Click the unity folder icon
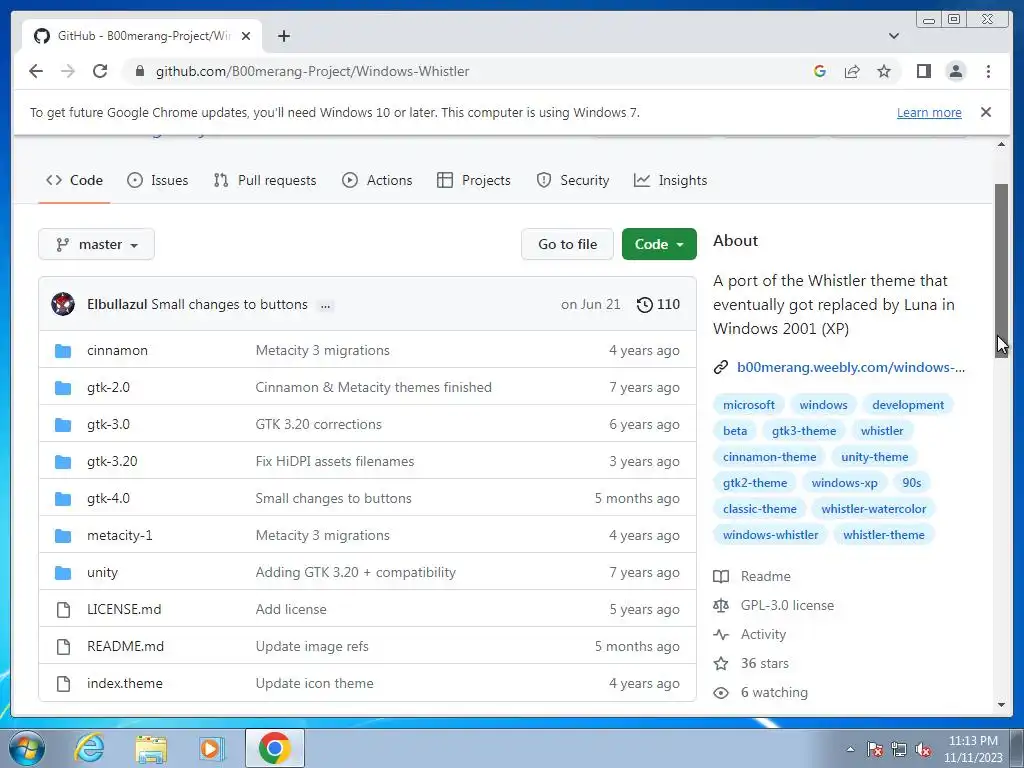 tap(63, 573)
